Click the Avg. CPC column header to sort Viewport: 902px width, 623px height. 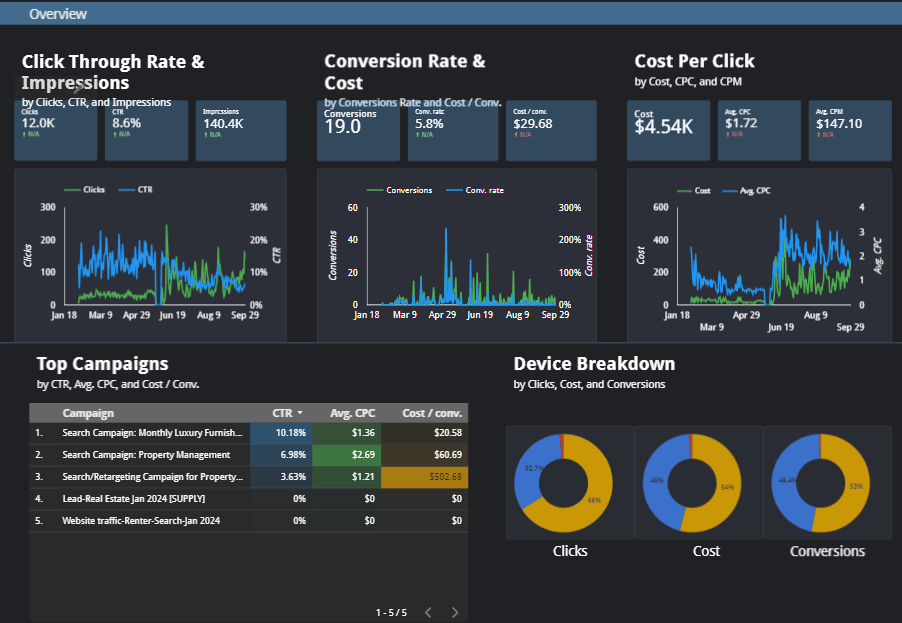click(353, 413)
